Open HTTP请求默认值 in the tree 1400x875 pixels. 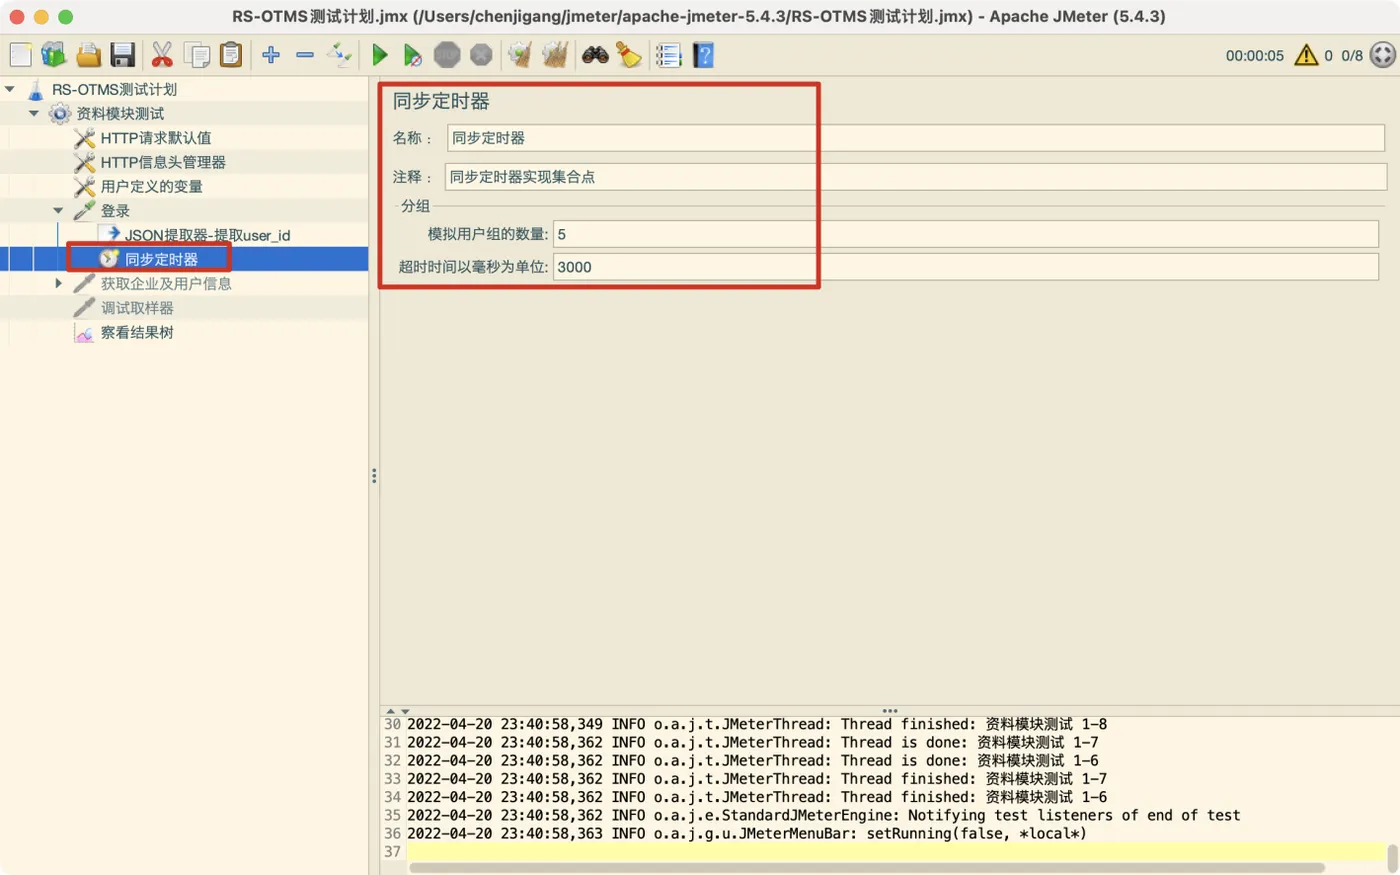[156, 138]
